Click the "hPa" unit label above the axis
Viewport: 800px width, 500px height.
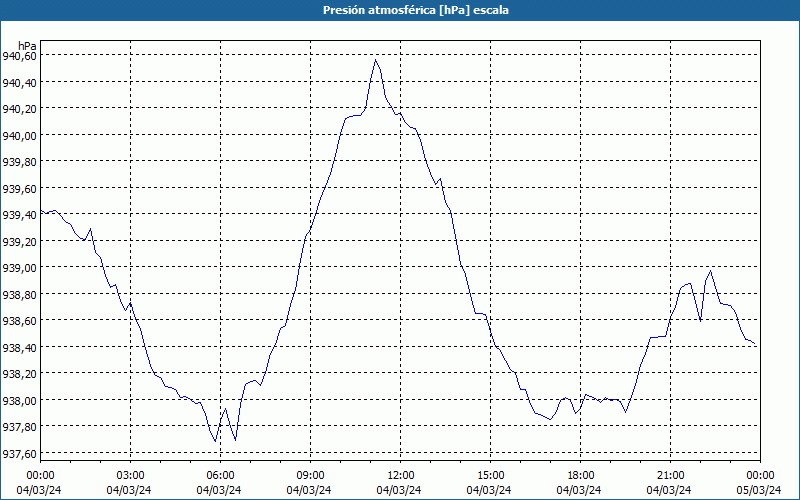click(x=27, y=46)
